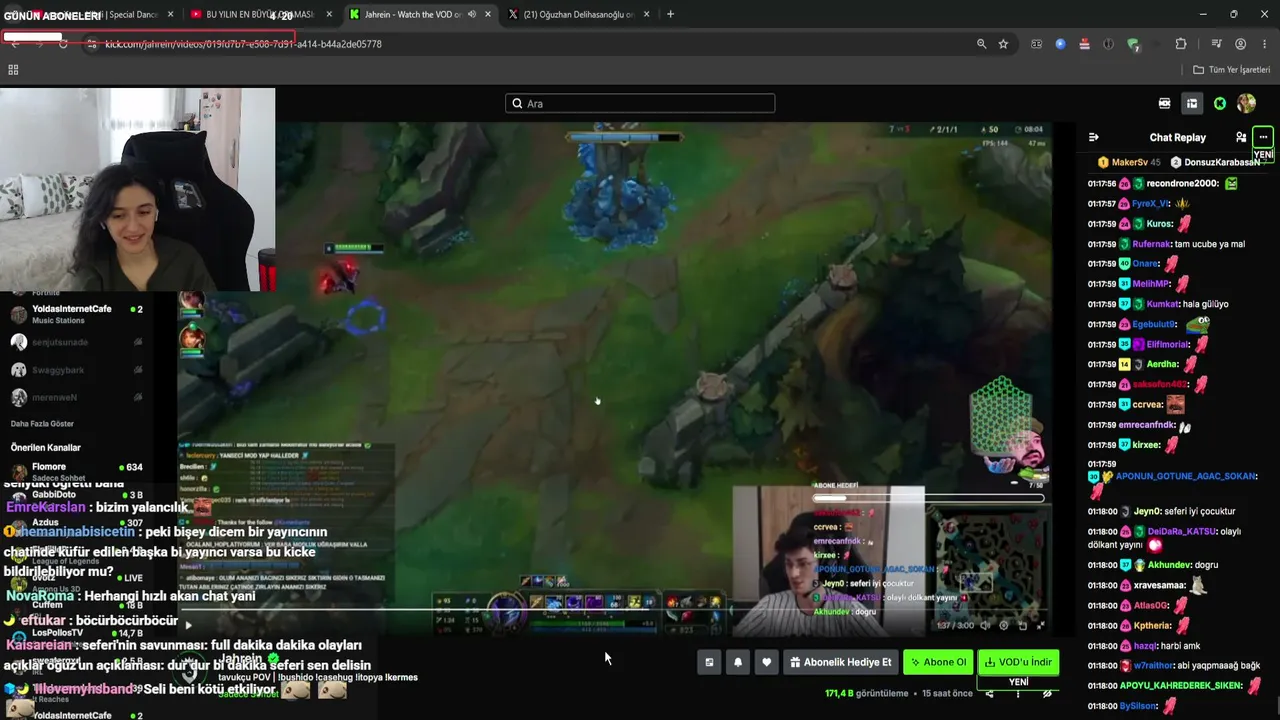Click the square icon left of the bell

pyautogui.click(x=709, y=662)
